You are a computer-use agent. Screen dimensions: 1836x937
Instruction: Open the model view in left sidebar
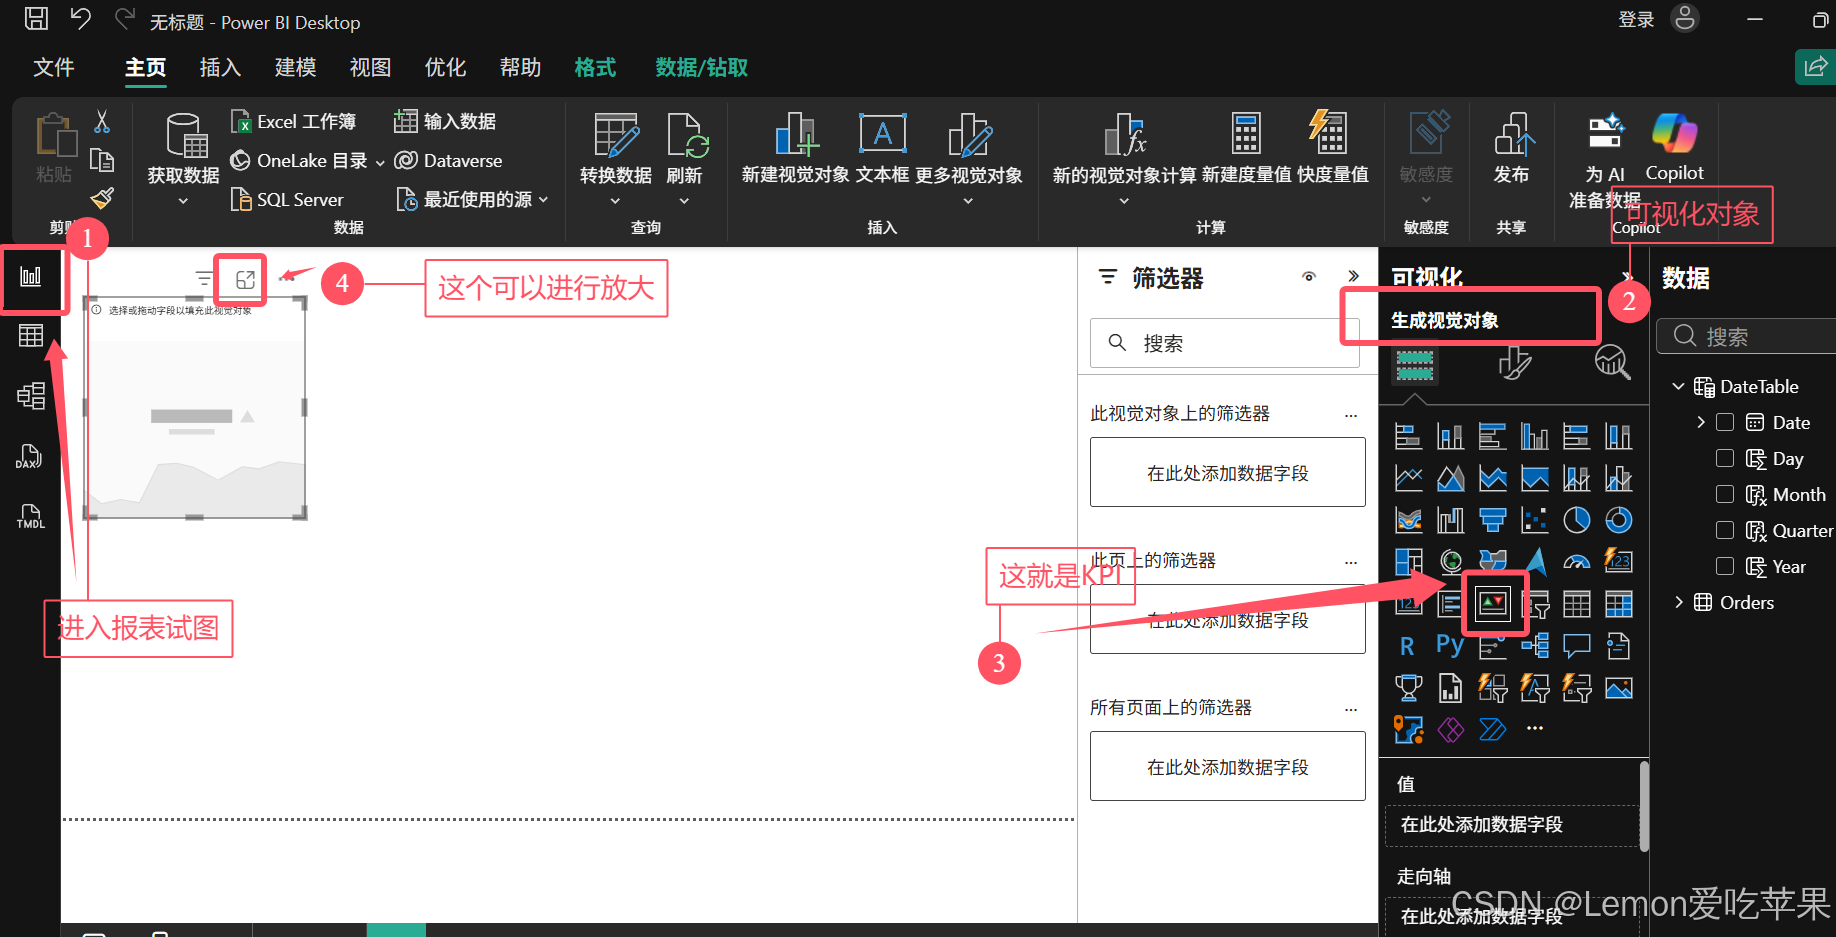[31, 396]
